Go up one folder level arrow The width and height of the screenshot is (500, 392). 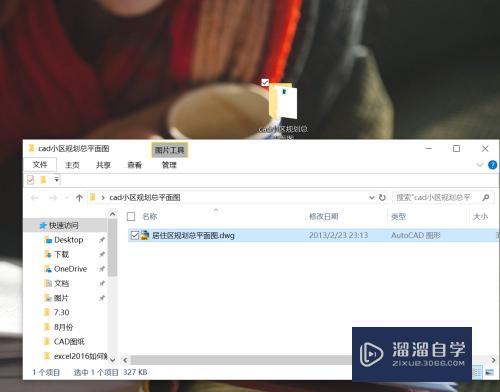79,198
